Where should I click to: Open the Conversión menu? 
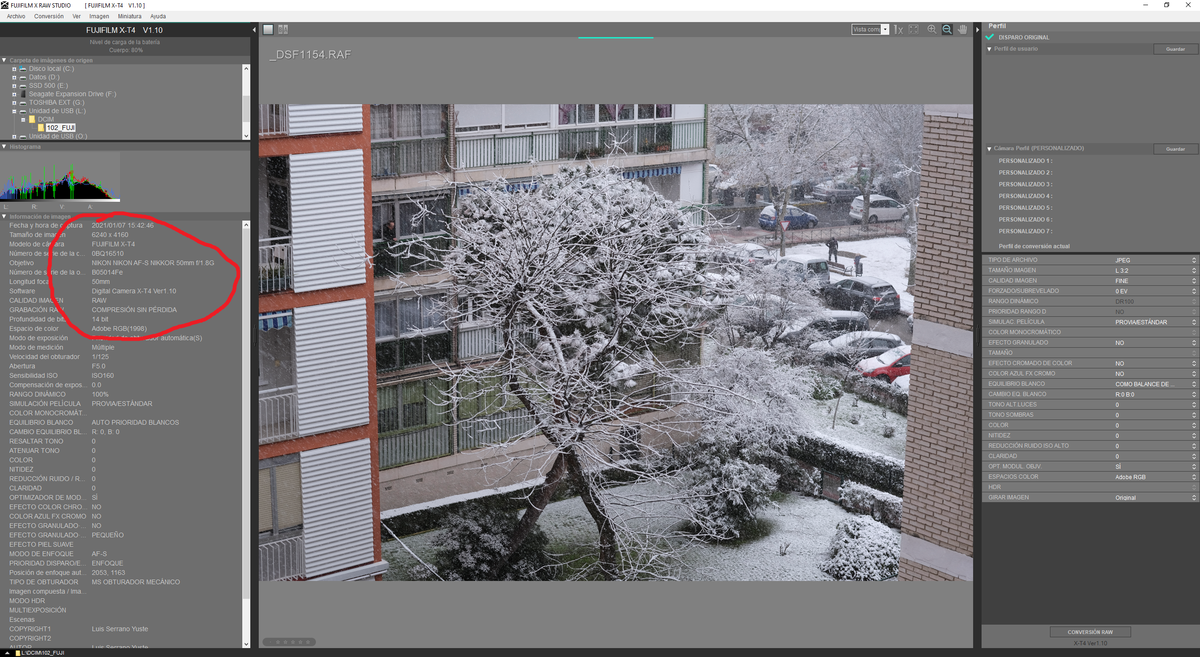click(48, 16)
